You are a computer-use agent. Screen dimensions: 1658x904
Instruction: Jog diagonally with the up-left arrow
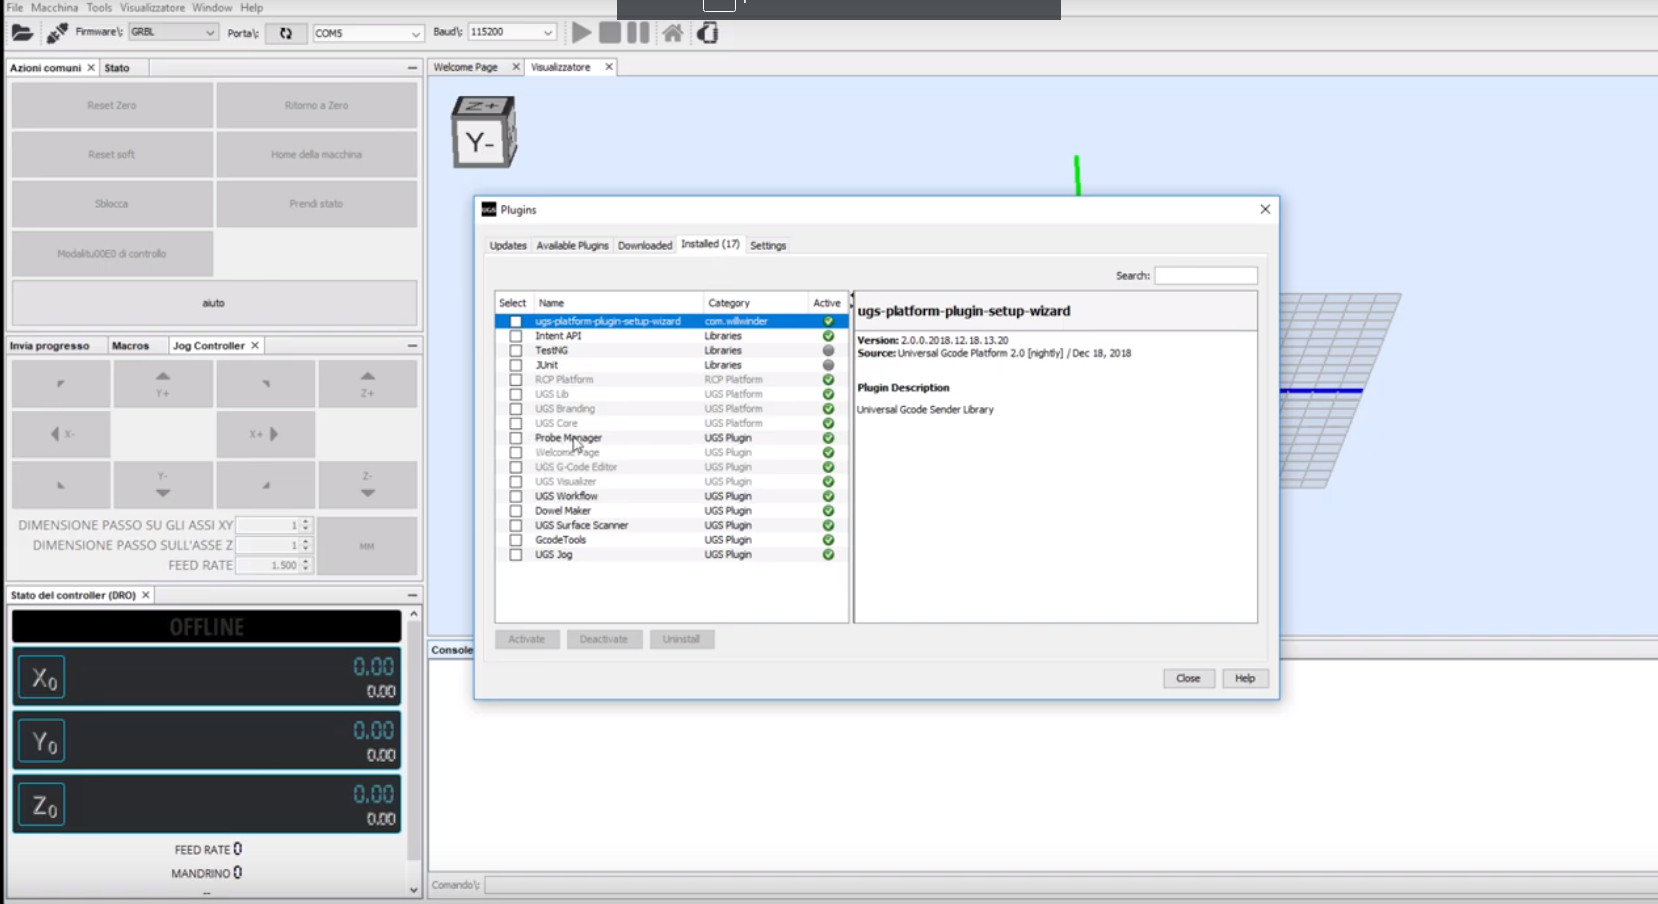coord(60,384)
